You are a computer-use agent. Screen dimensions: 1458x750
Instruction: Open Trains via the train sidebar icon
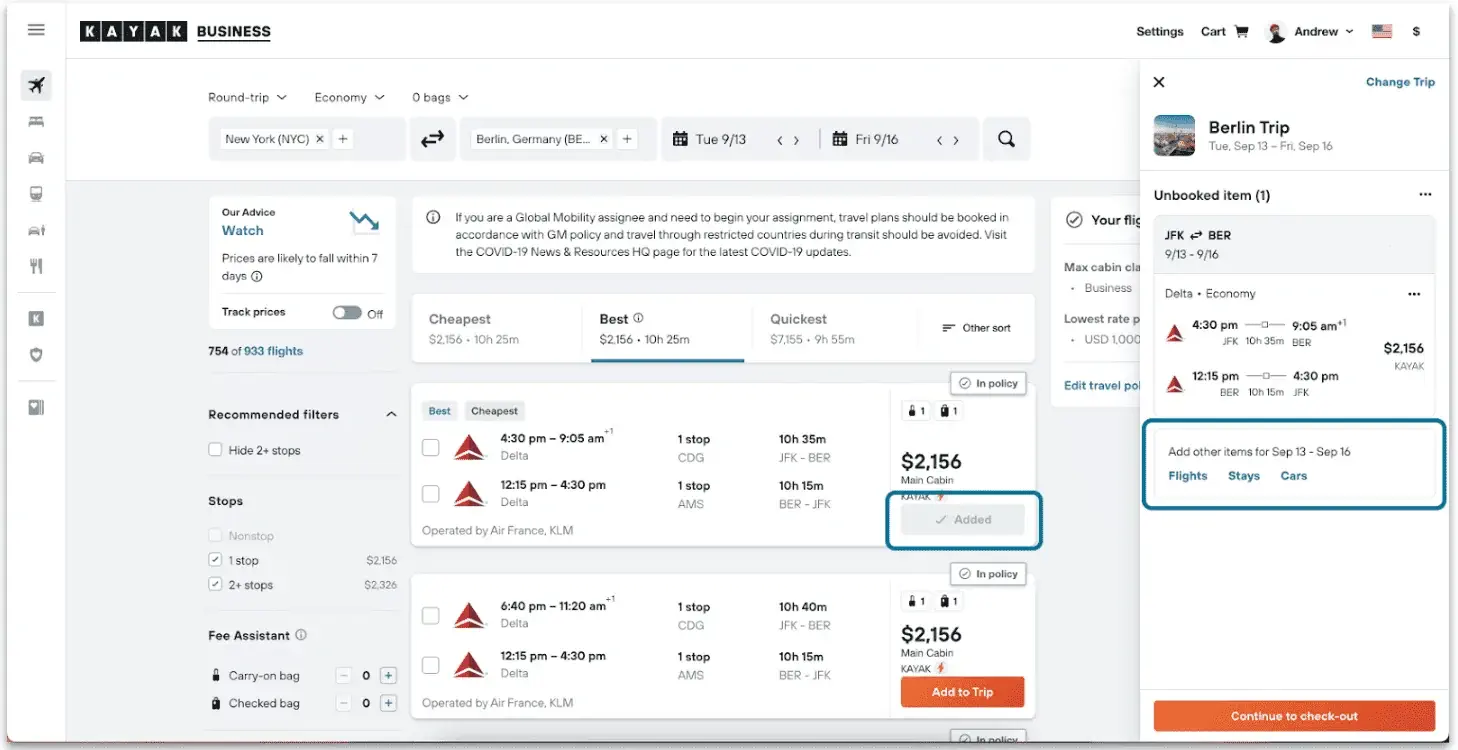coord(36,194)
